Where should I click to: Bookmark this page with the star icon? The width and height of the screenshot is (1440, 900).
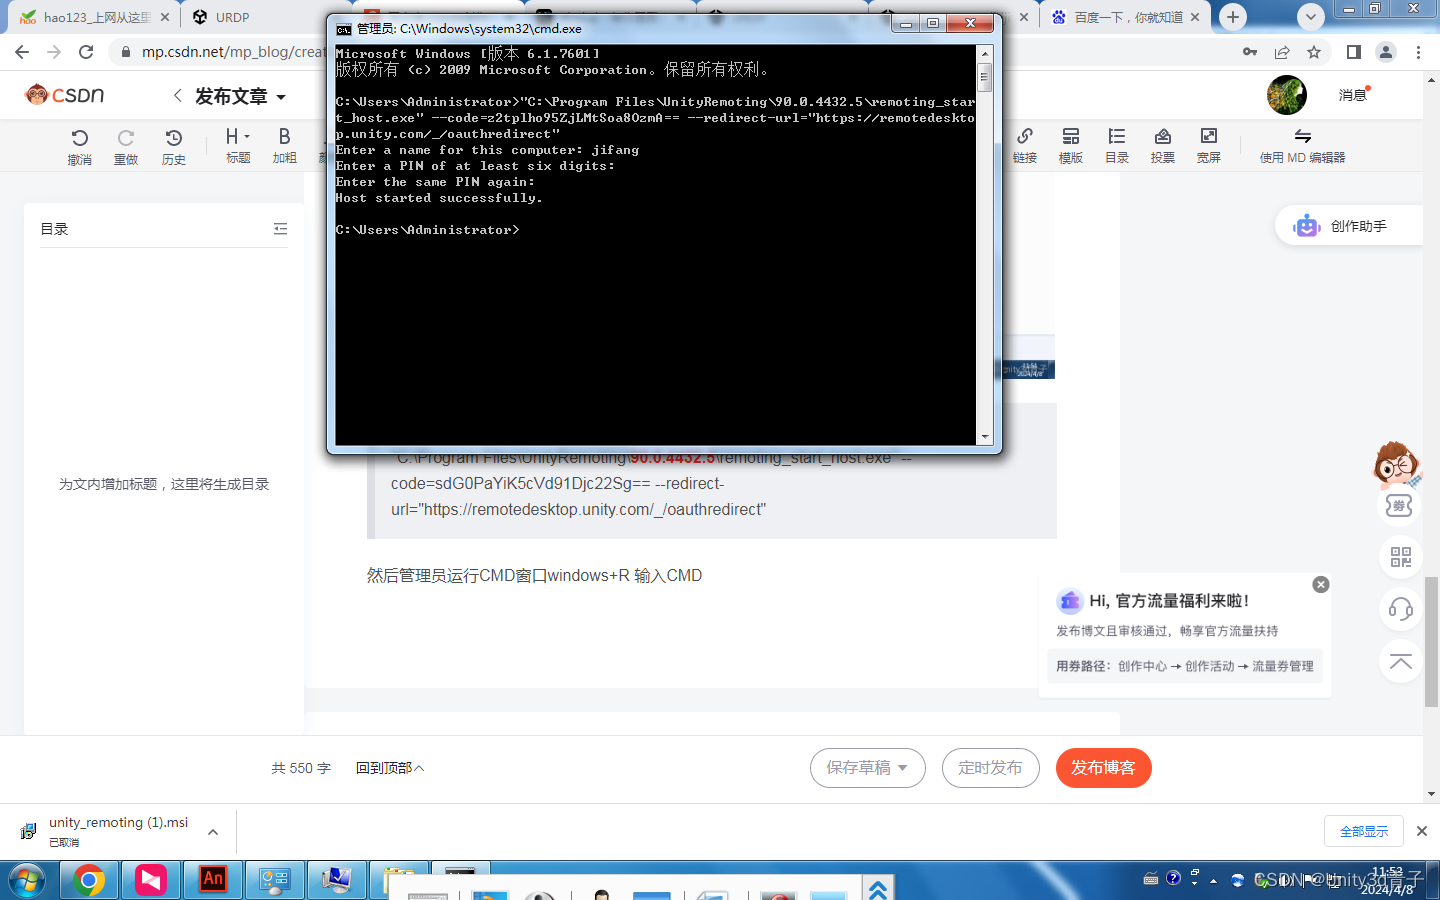point(1314,52)
